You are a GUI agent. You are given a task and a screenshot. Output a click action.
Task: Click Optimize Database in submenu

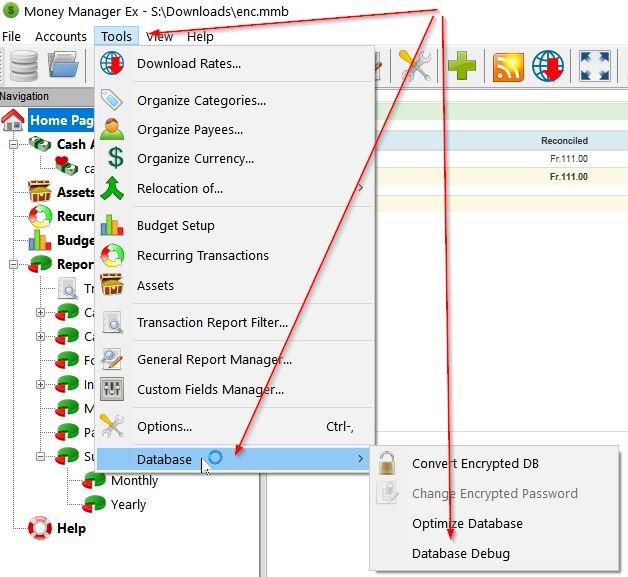(x=467, y=523)
